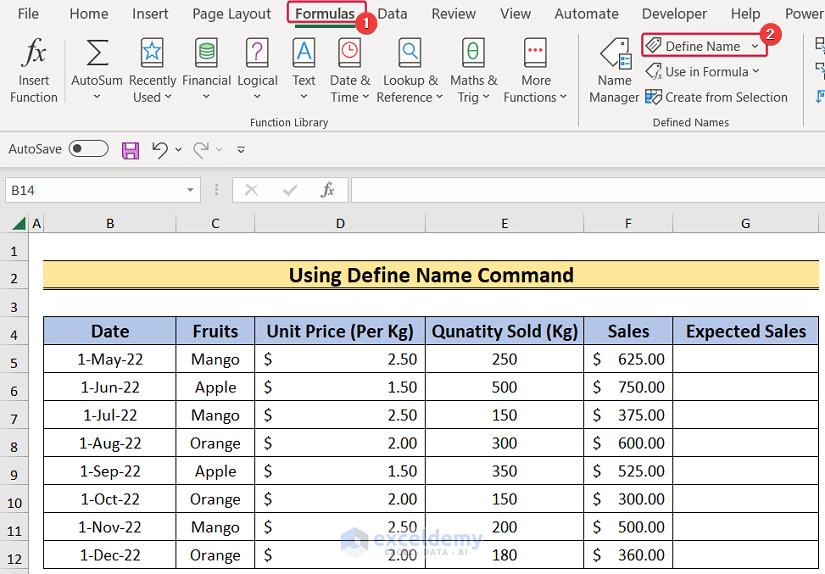Click the Select All corner triangle
This screenshot has width=825, height=574.
pyautogui.click(x=19, y=223)
